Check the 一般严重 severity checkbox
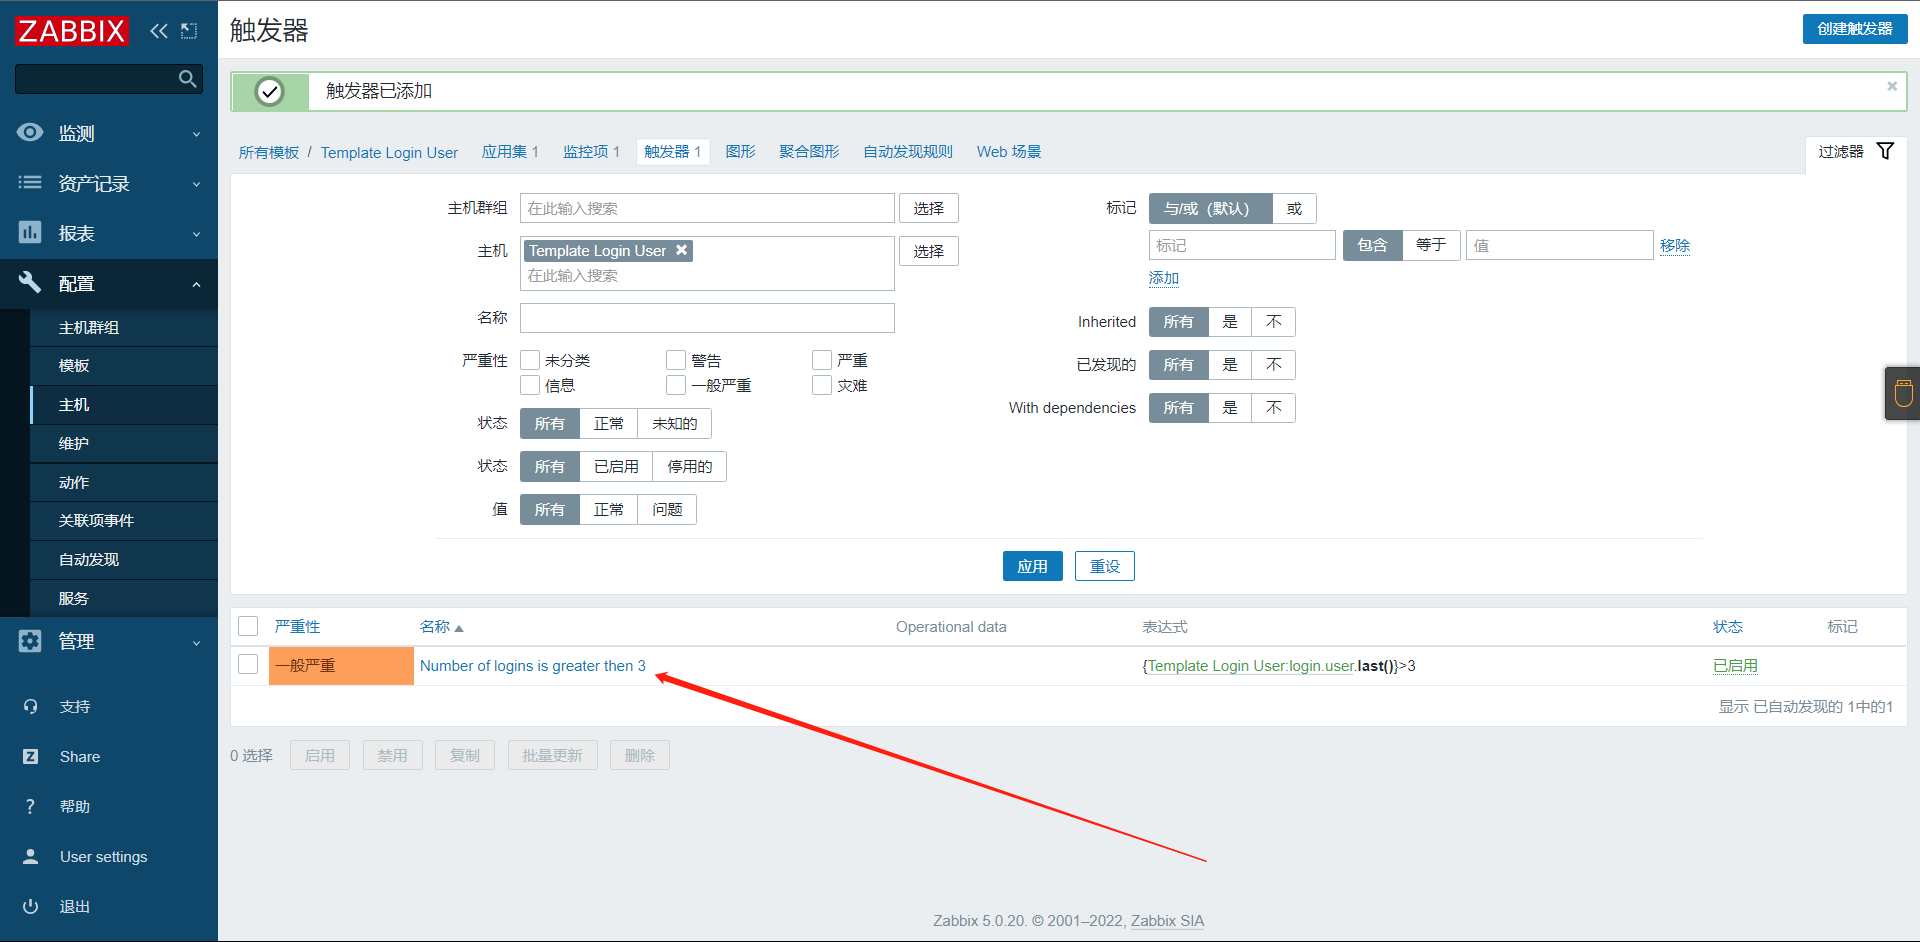The height and width of the screenshot is (942, 1920). coord(676,385)
